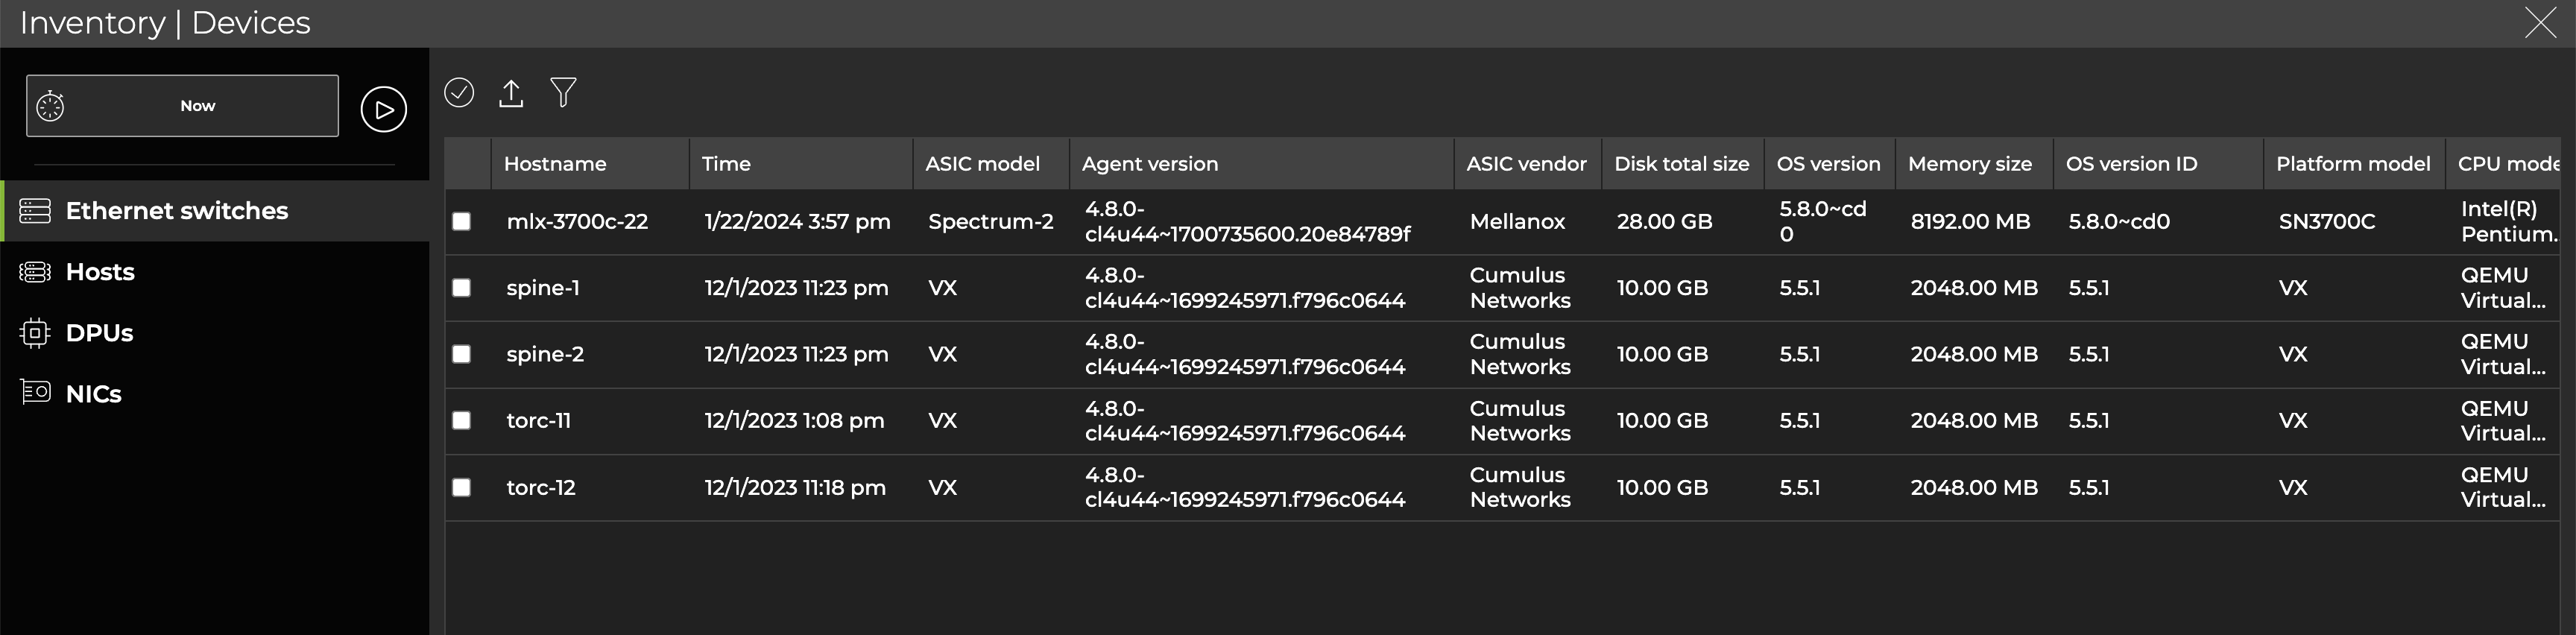Close the Inventory Devices panel
Viewport: 2576px width, 635px height.
2540,22
